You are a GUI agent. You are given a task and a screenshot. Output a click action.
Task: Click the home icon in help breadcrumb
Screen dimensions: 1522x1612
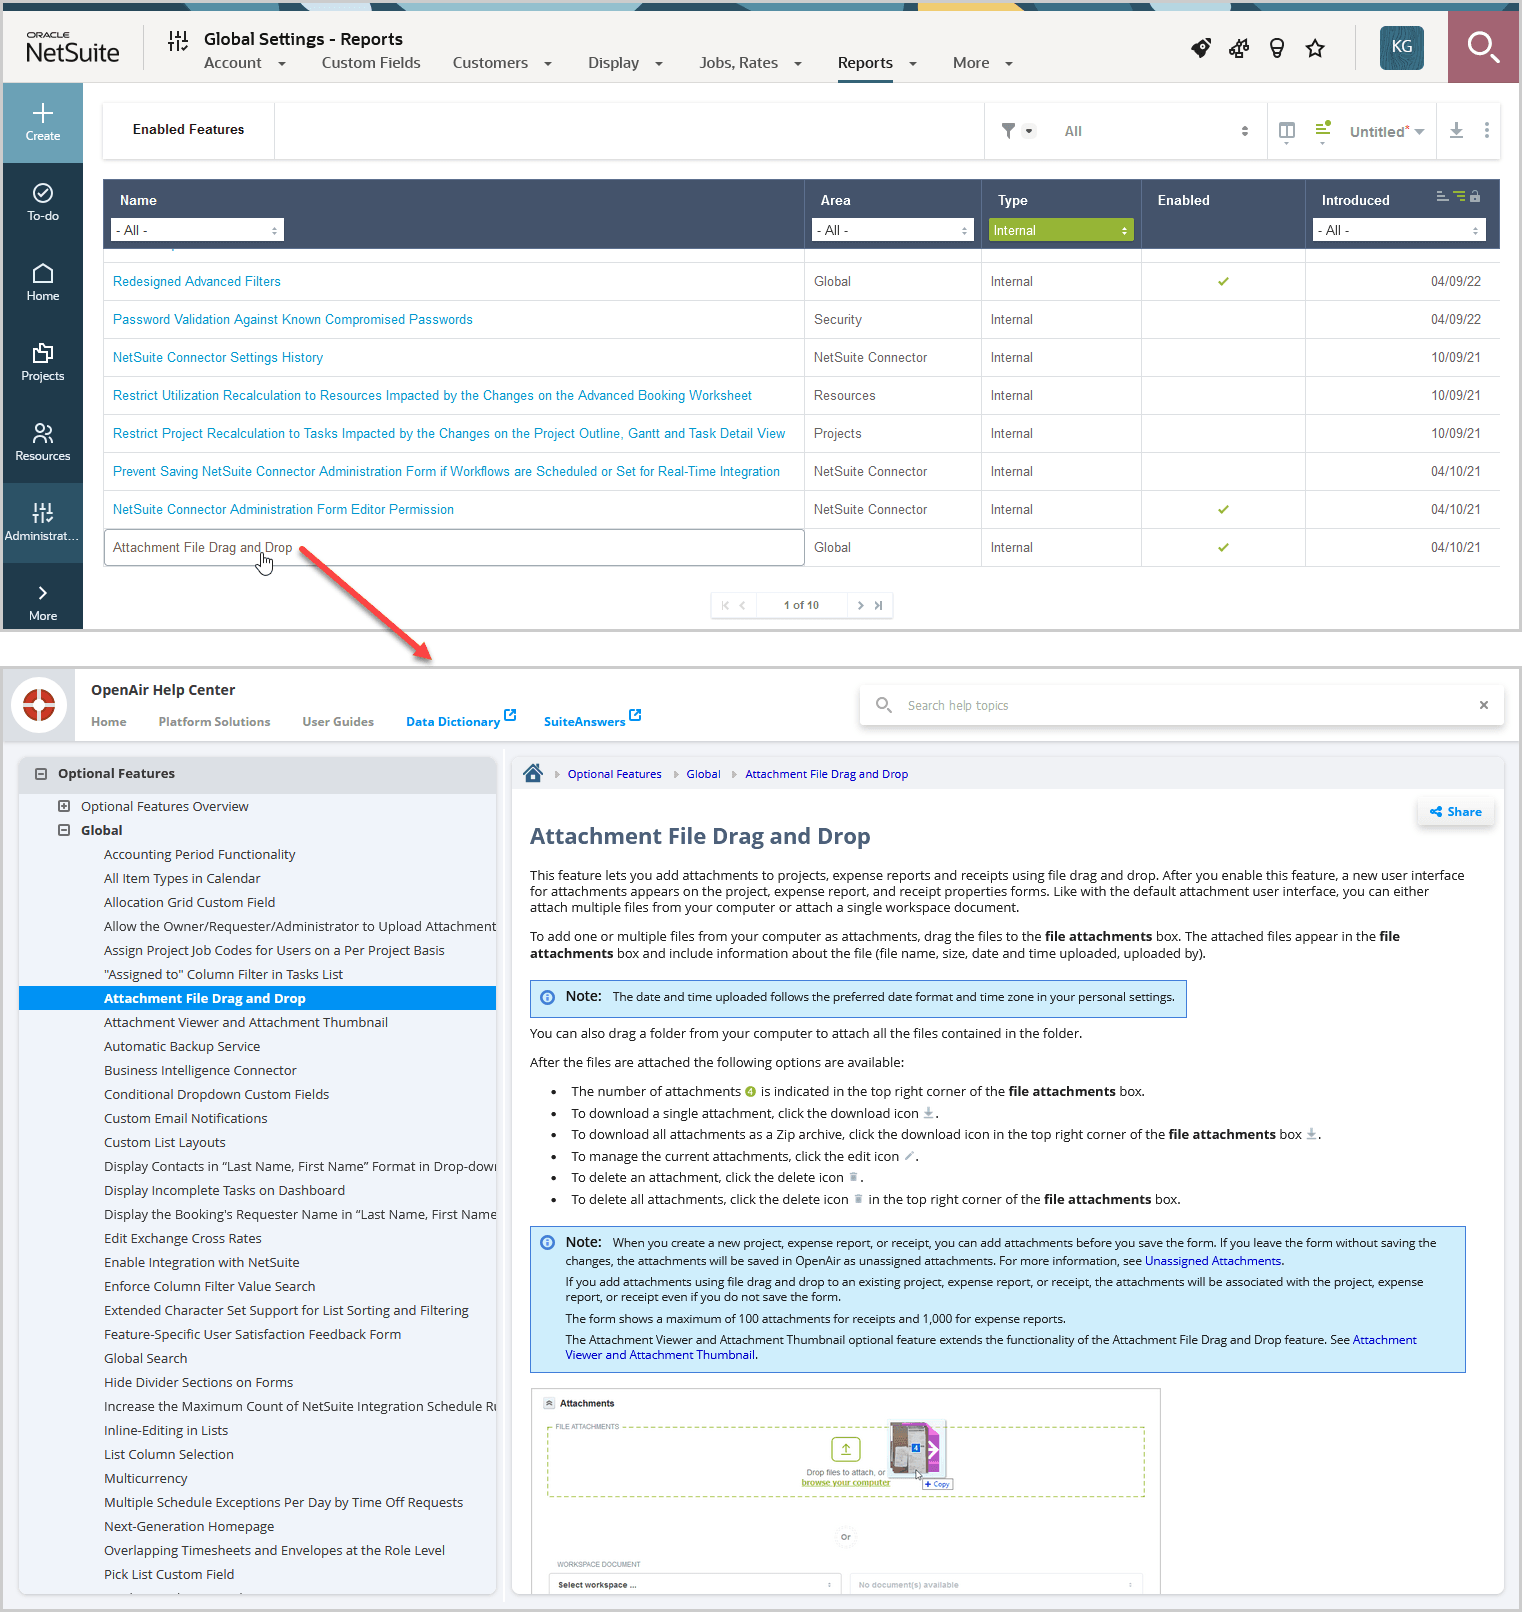tap(533, 773)
